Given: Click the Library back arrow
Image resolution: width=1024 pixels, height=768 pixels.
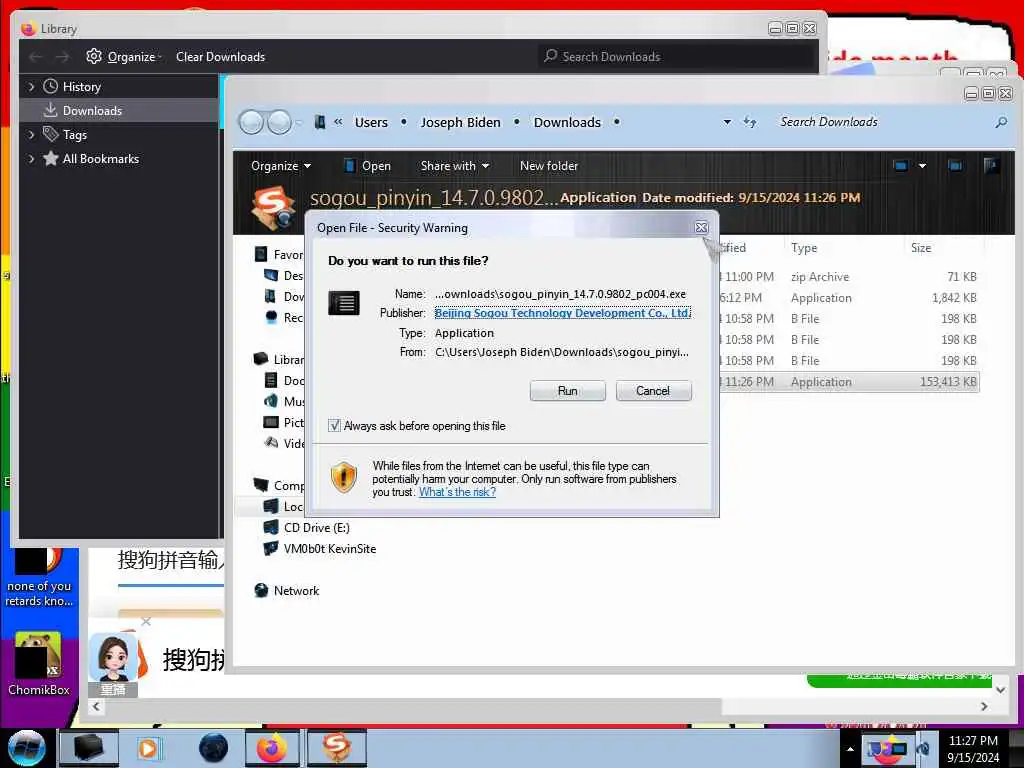Looking at the screenshot, I should [x=36, y=57].
